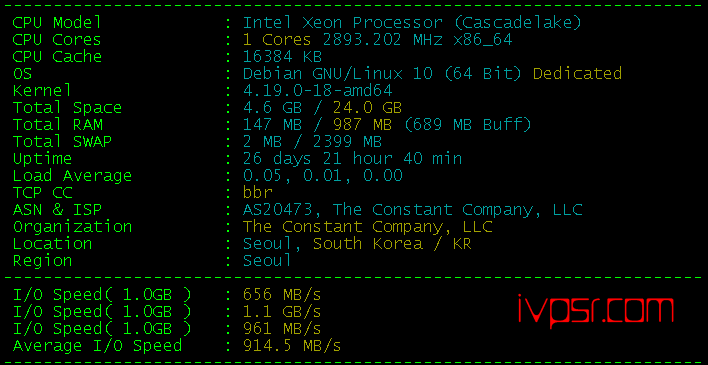
Task: Click kernel version 4.19.0-18-amd64
Action: [x=317, y=90]
